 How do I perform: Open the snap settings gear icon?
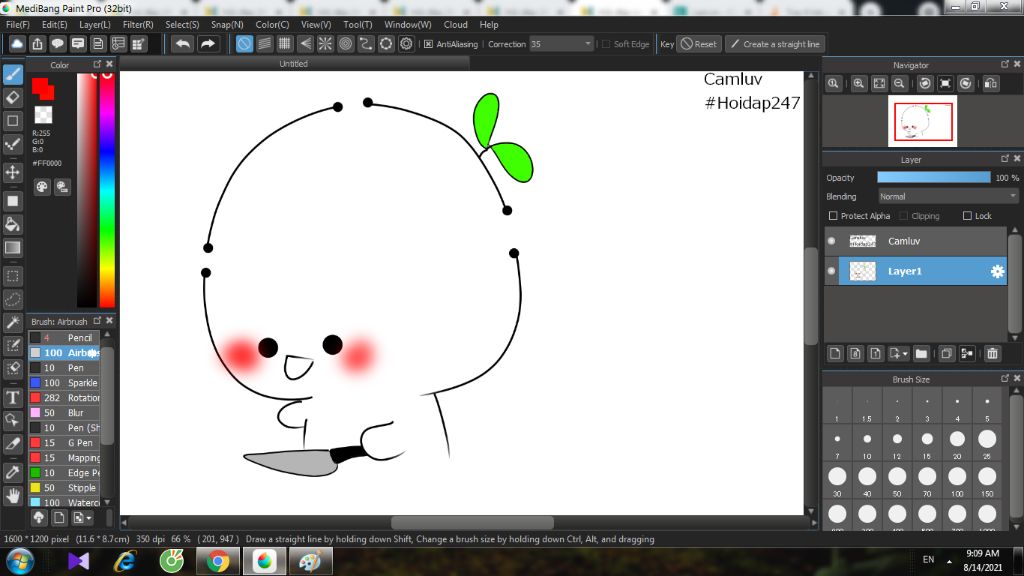coord(406,44)
